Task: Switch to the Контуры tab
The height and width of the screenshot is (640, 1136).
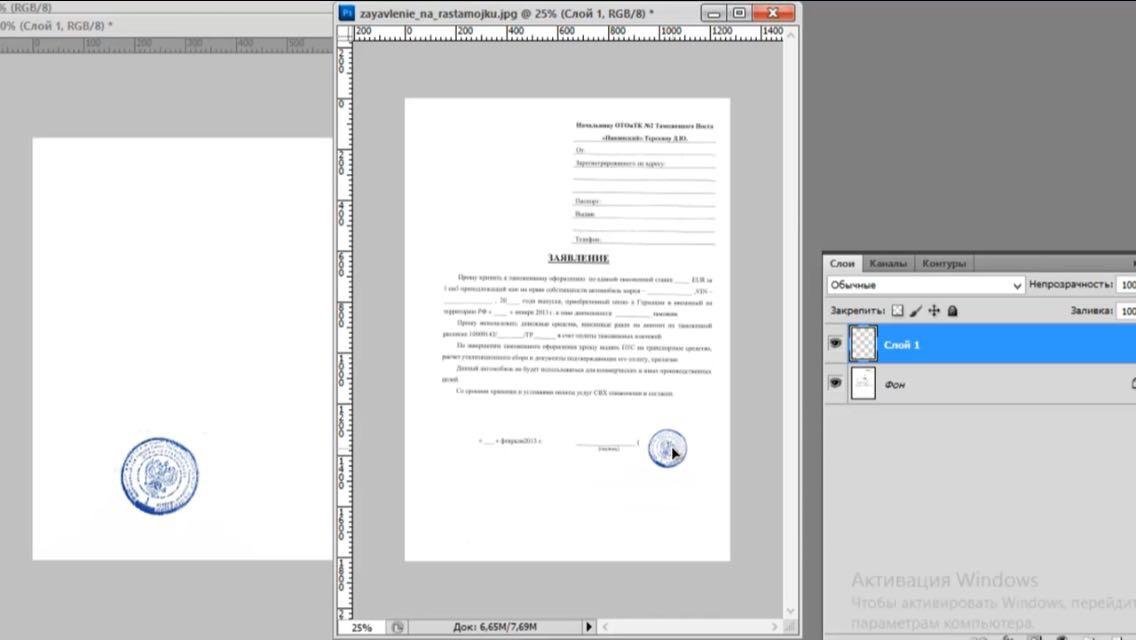Action: (944, 263)
